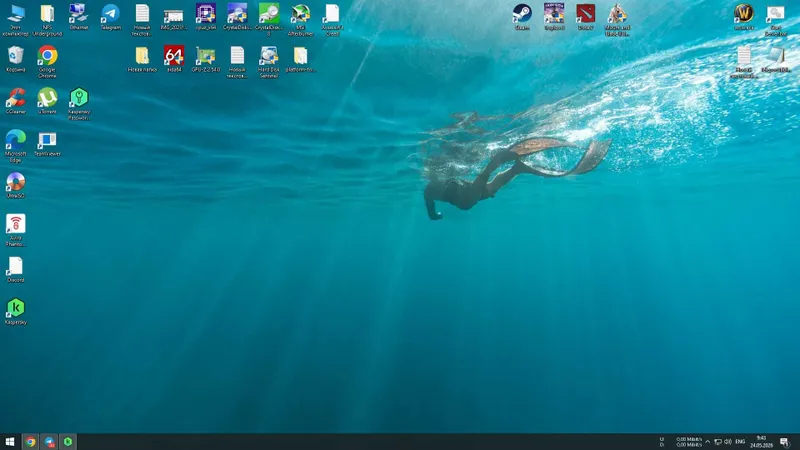Switch to Chrome in the taskbar
This screenshot has width=800, height=450.
pos(31,442)
